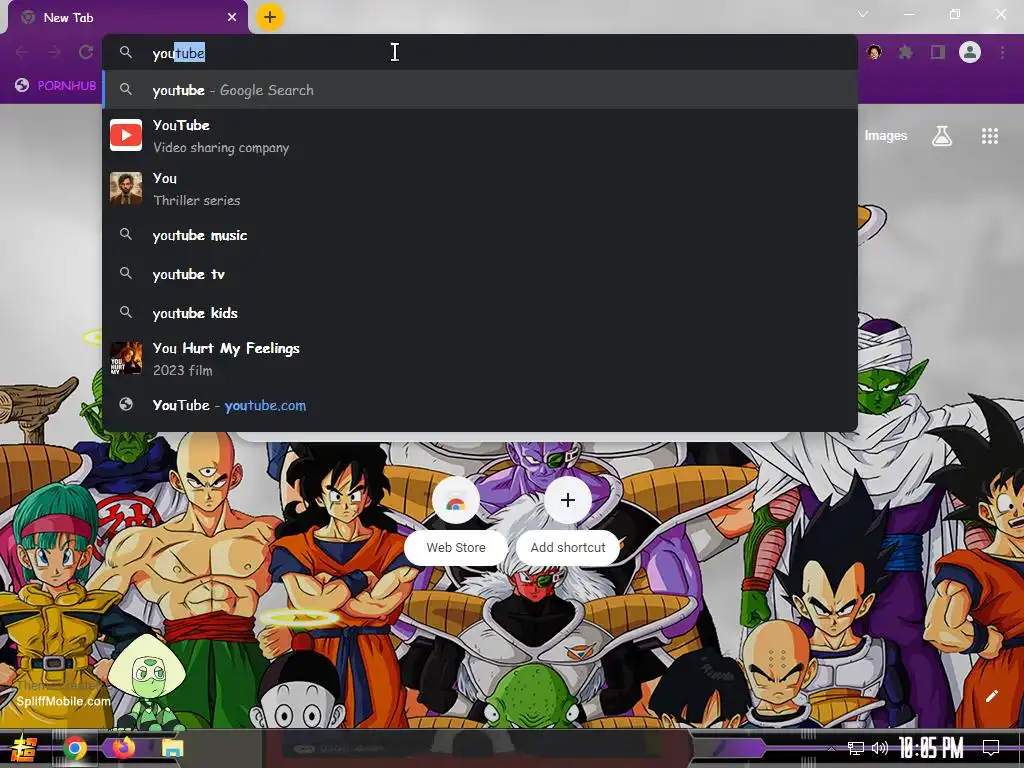Open the Images link
Viewport: 1024px width, 768px height.
pos(886,135)
